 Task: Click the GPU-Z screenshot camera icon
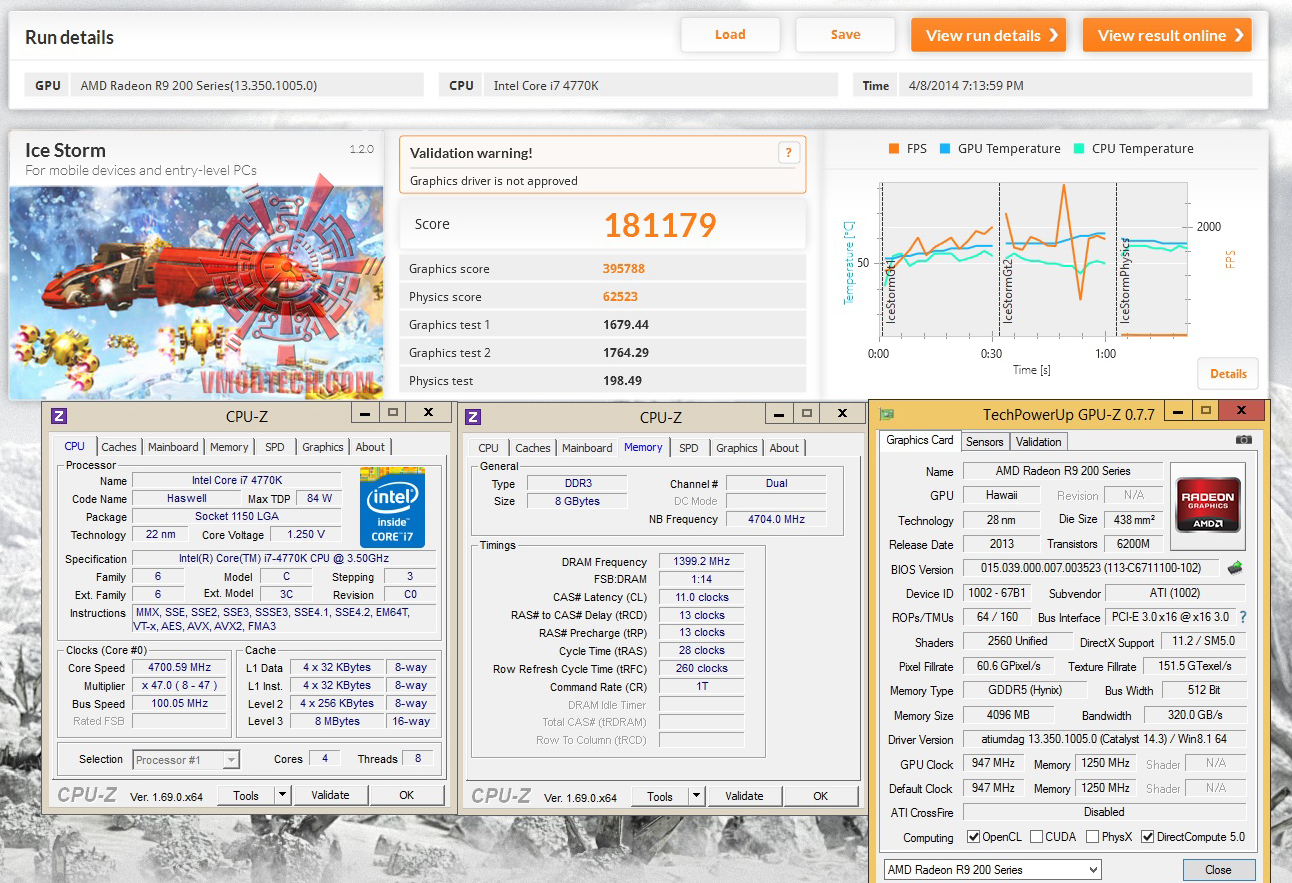pyautogui.click(x=1243, y=440)
